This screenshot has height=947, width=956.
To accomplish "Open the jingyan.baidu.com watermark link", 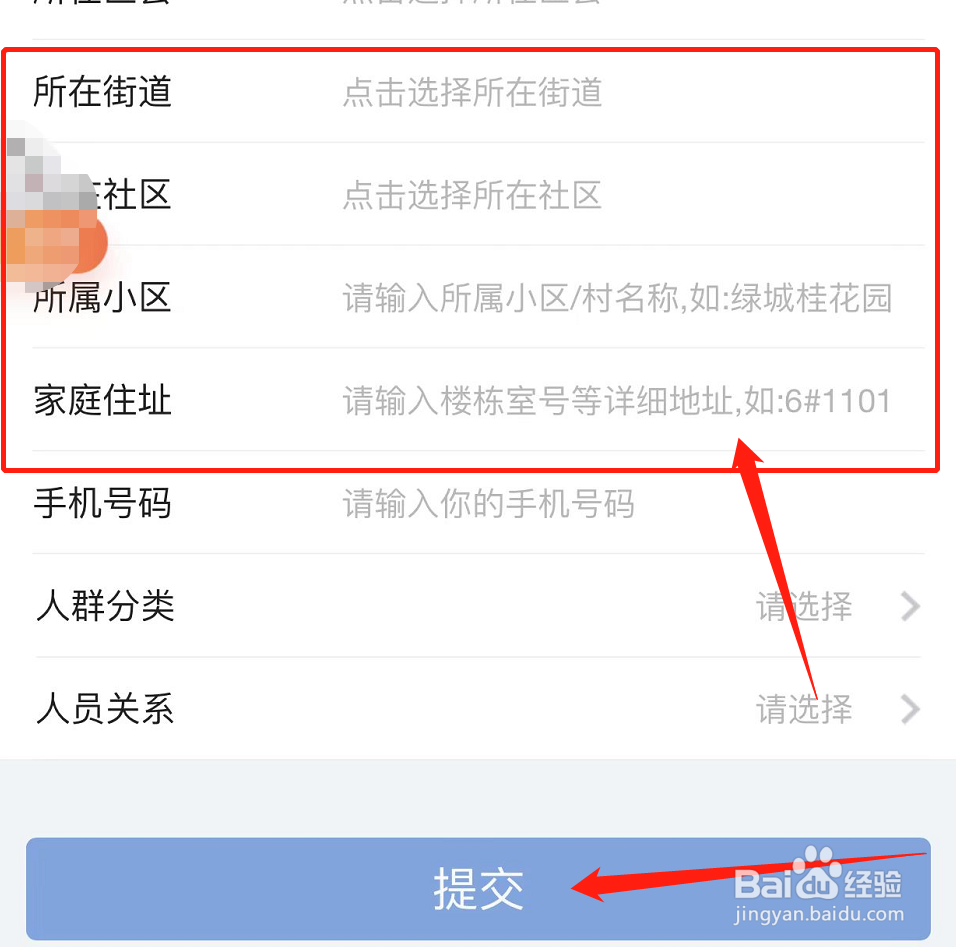I will [x=819, y=914].
